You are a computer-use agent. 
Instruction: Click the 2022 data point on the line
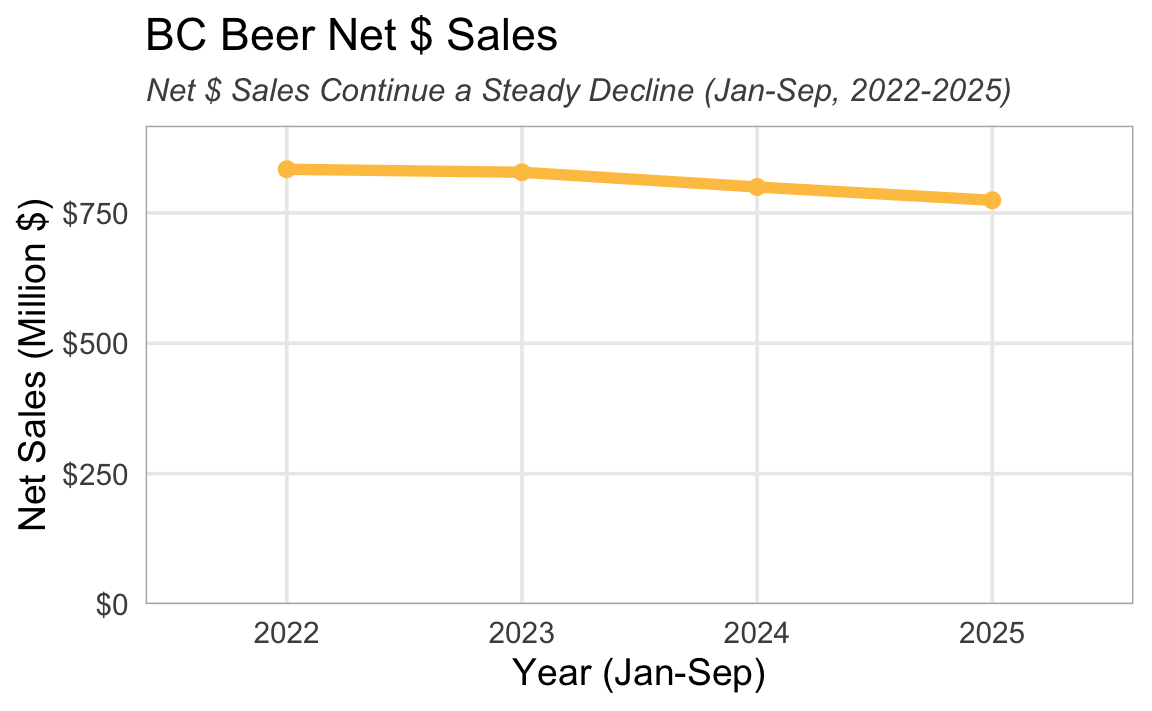(x=286, y=169)
